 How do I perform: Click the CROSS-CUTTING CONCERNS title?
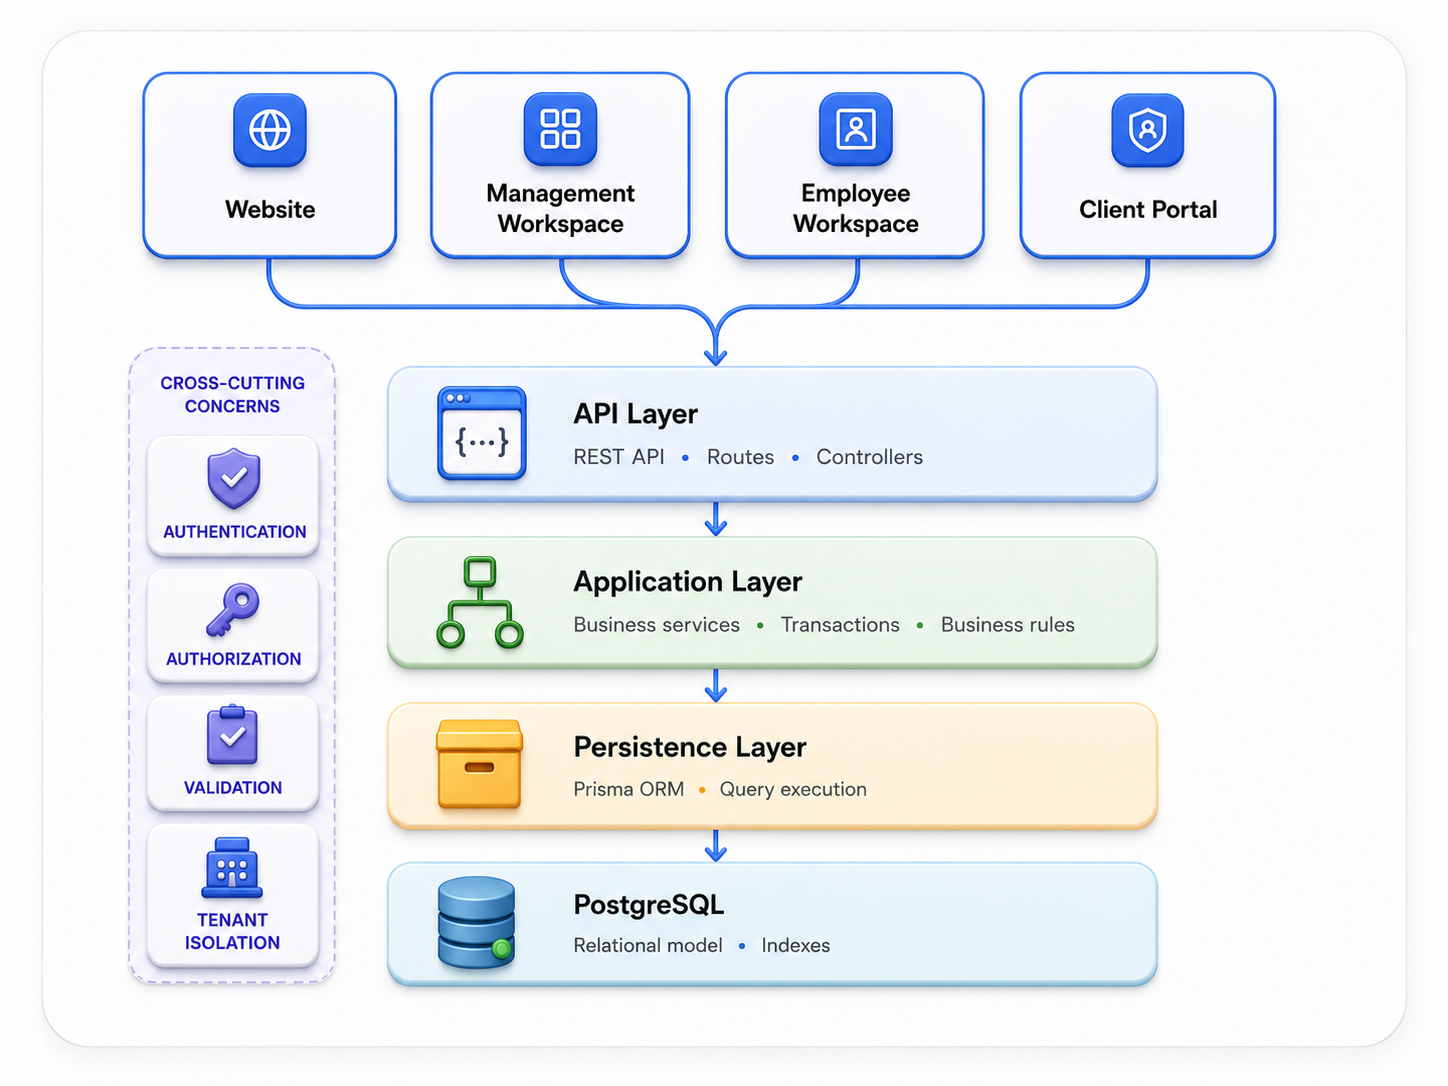coord(233,394)
